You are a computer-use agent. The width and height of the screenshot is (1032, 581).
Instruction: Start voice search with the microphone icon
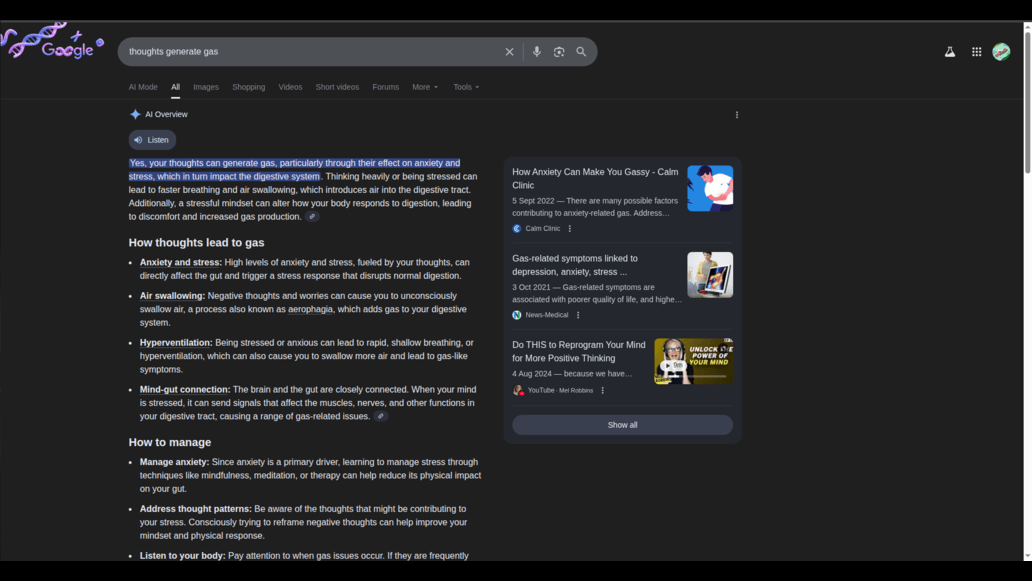click(536, 52)
